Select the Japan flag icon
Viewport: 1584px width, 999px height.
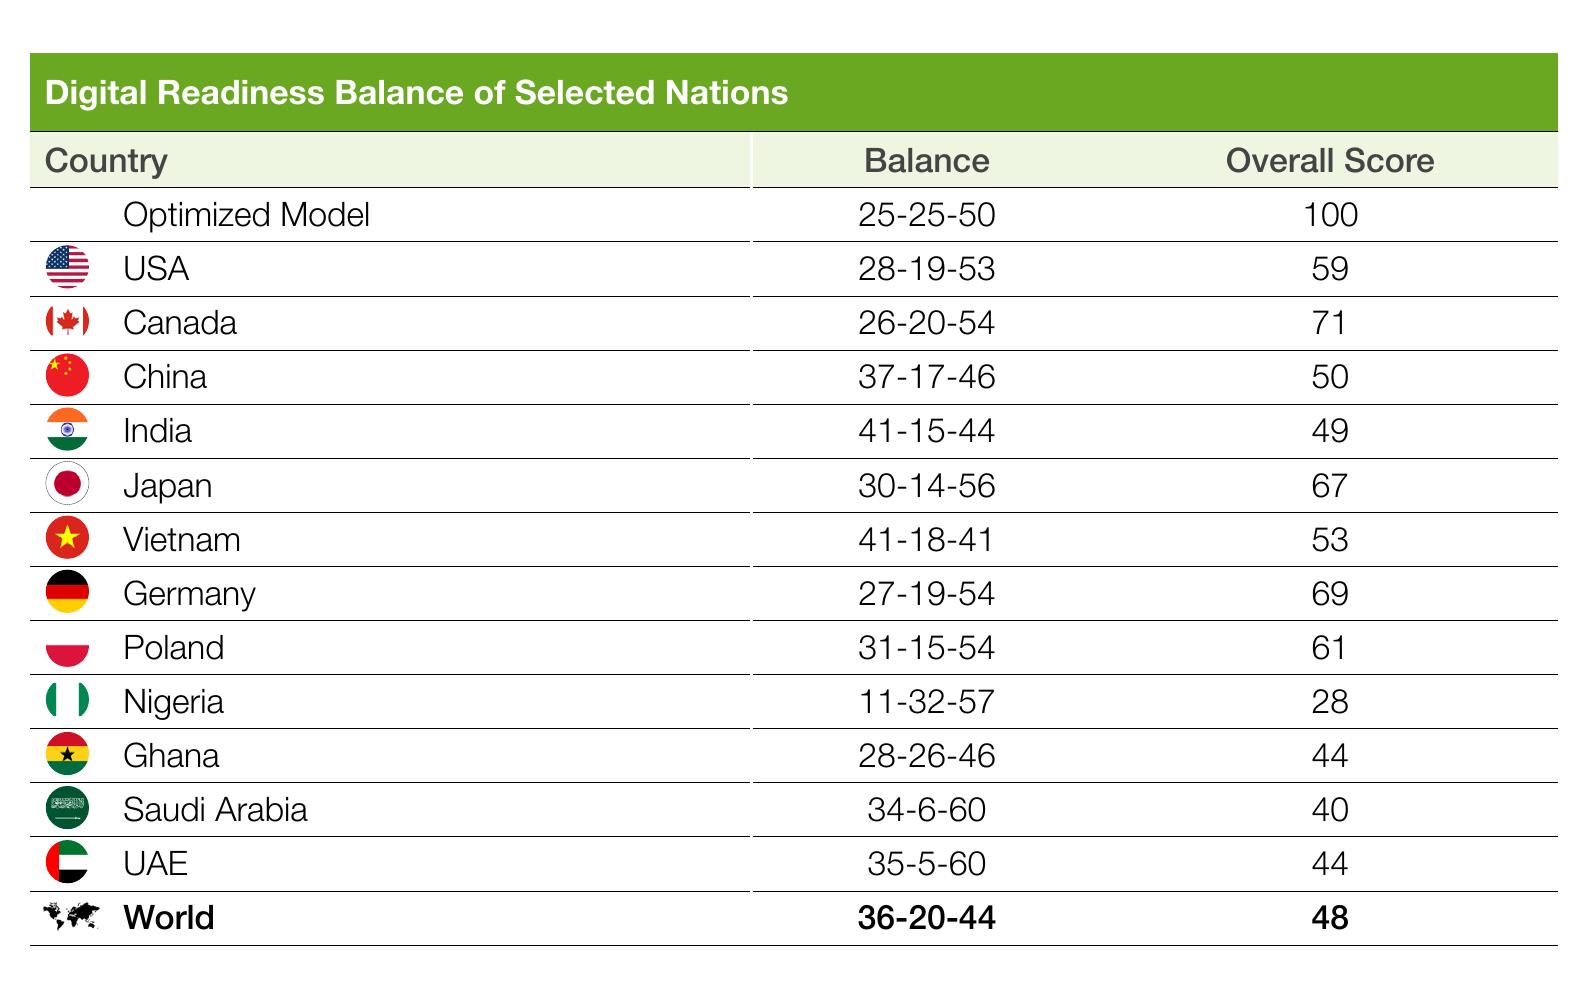click(68, 484)
